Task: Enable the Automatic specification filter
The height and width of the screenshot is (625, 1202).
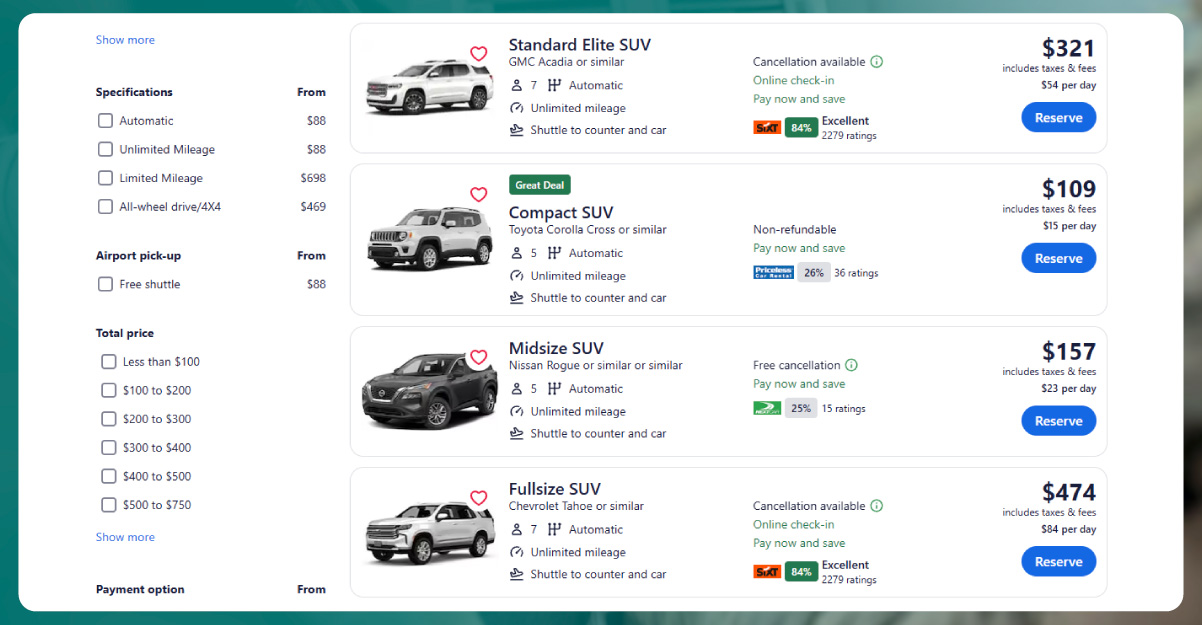Action: 105,120
